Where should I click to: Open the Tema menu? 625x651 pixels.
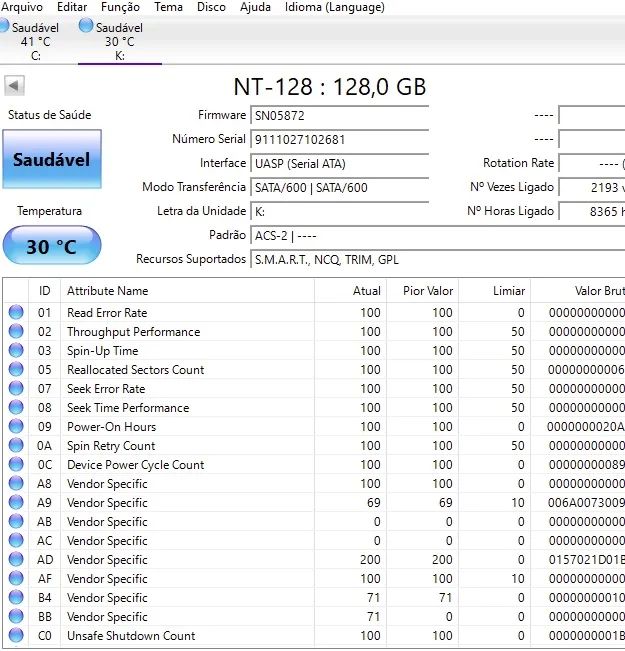click(x=168, y=7)
